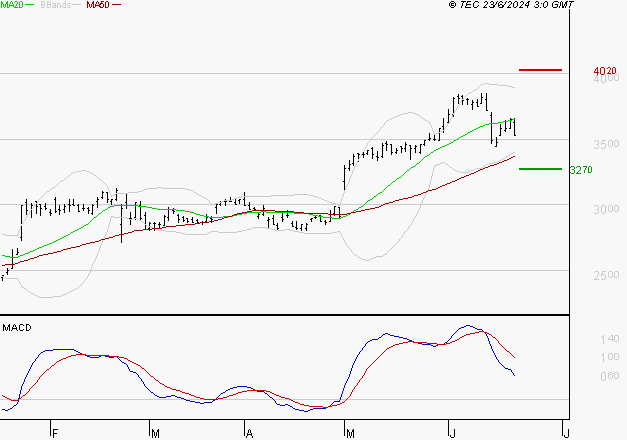Click the green 3270 support value
The height and width of the screenshot is (440, 627).
(x=581, y=170)
